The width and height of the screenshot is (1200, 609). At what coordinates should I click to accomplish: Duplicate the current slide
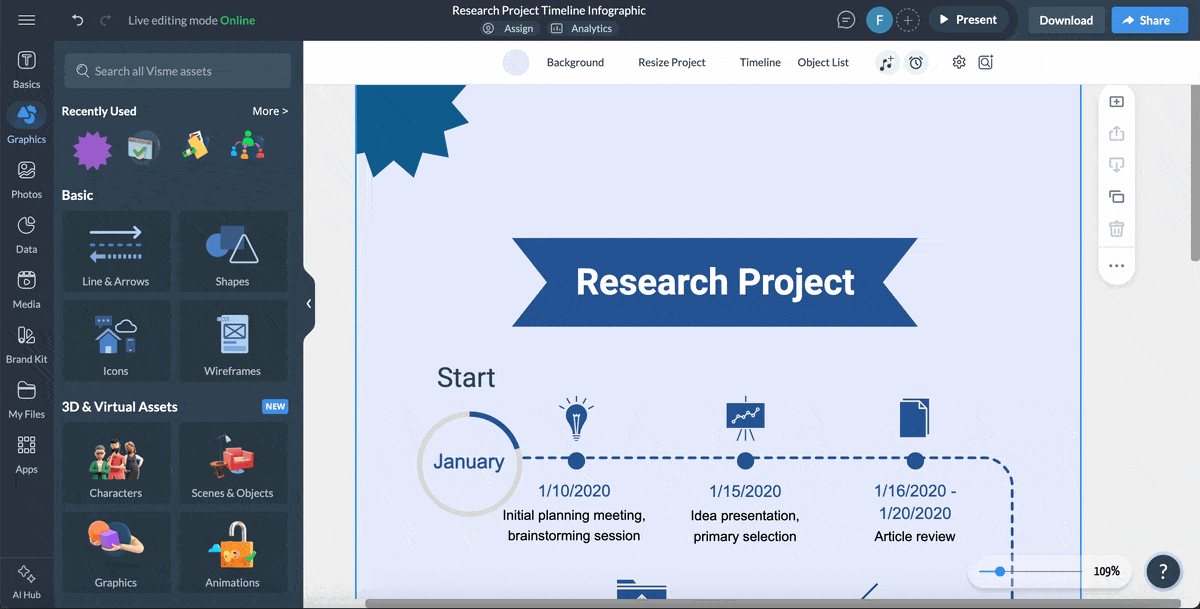(1116, 197)
